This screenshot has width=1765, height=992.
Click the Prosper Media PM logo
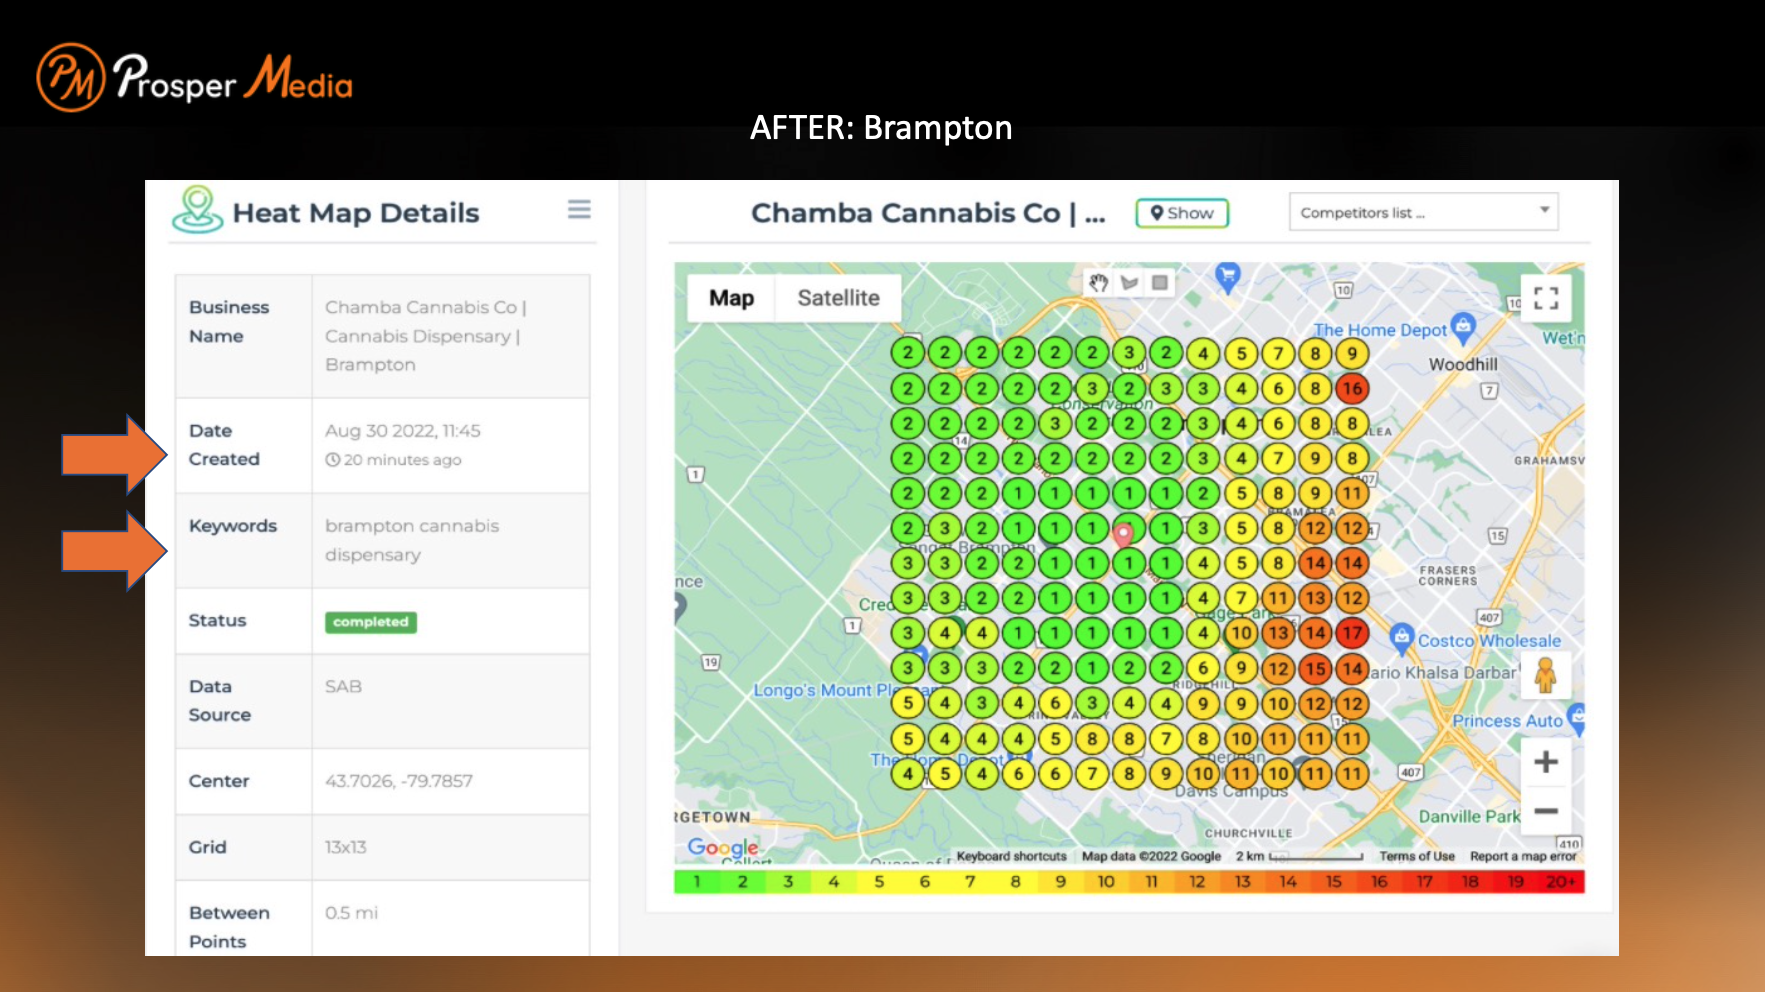(71, 77)
